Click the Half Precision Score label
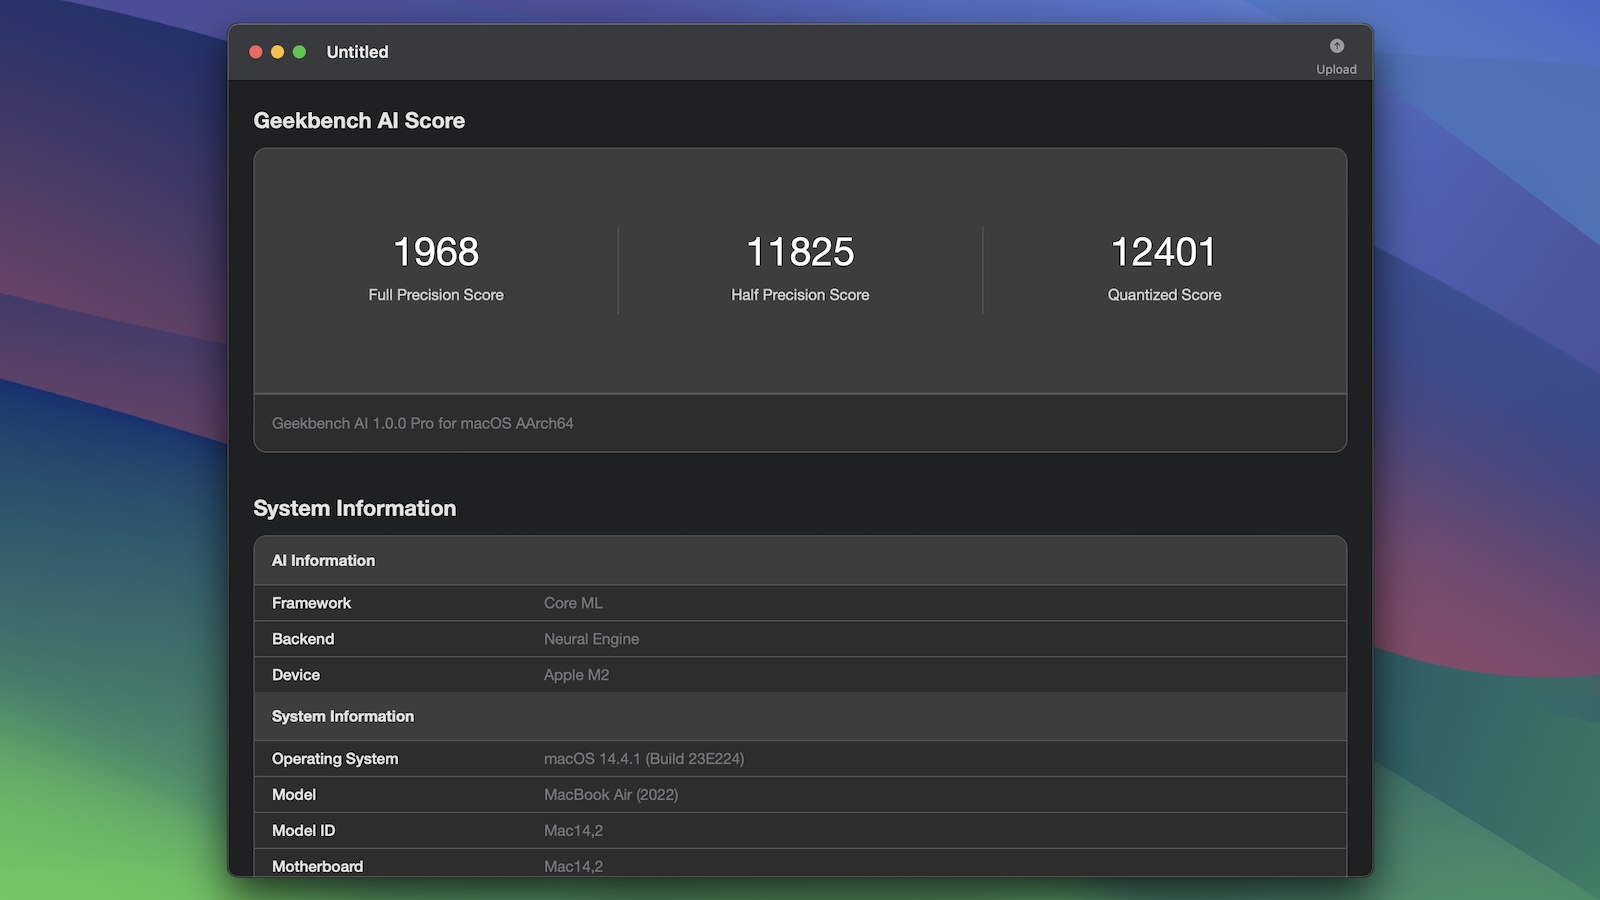This screenshot has height=900, width=1600. point(800,295)
